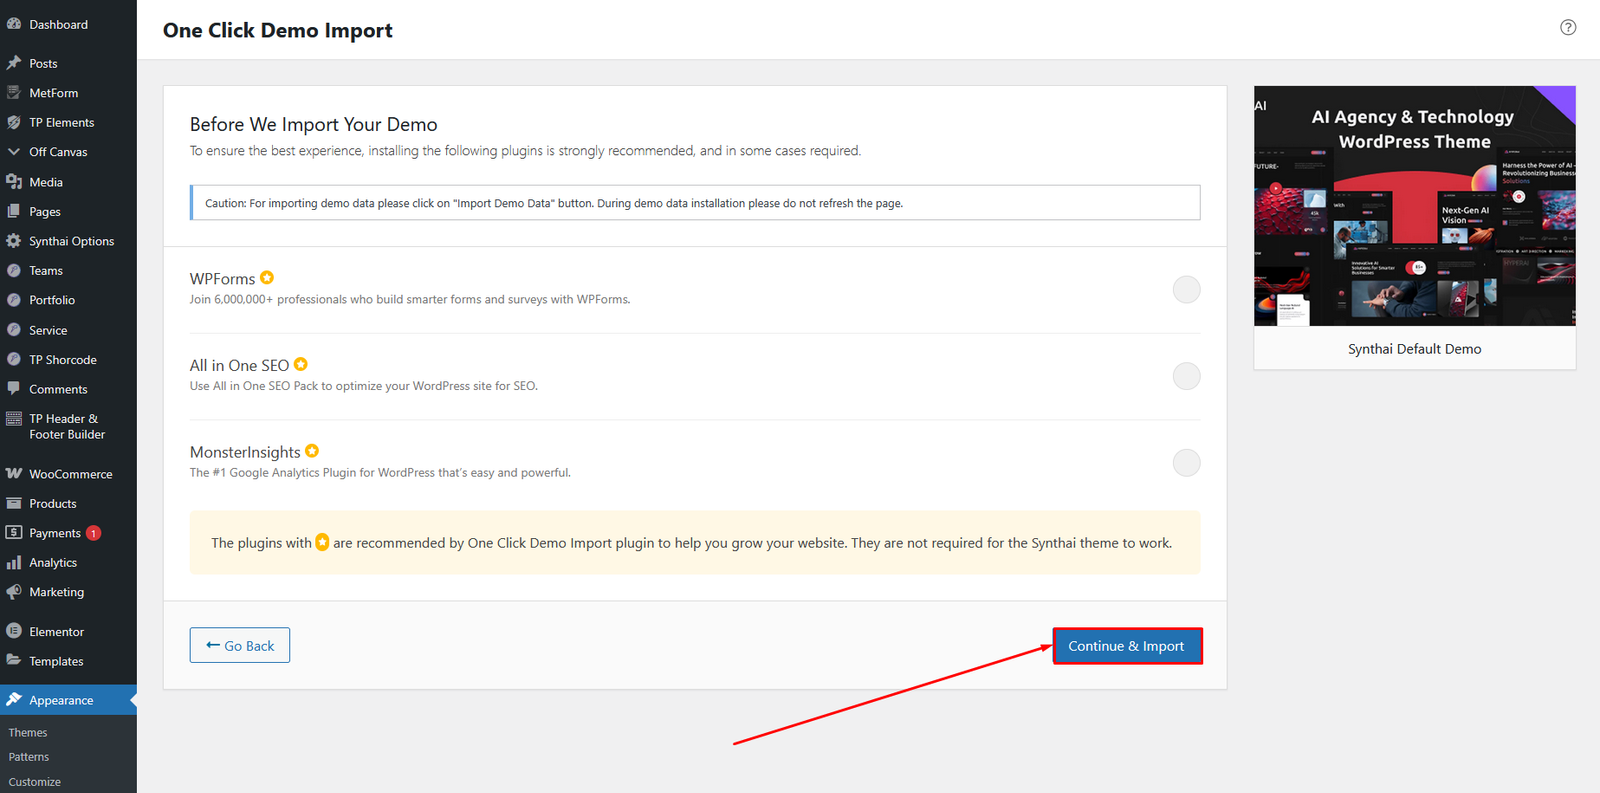
Task: Click the Templates folder icon
Action: point(14,661)
